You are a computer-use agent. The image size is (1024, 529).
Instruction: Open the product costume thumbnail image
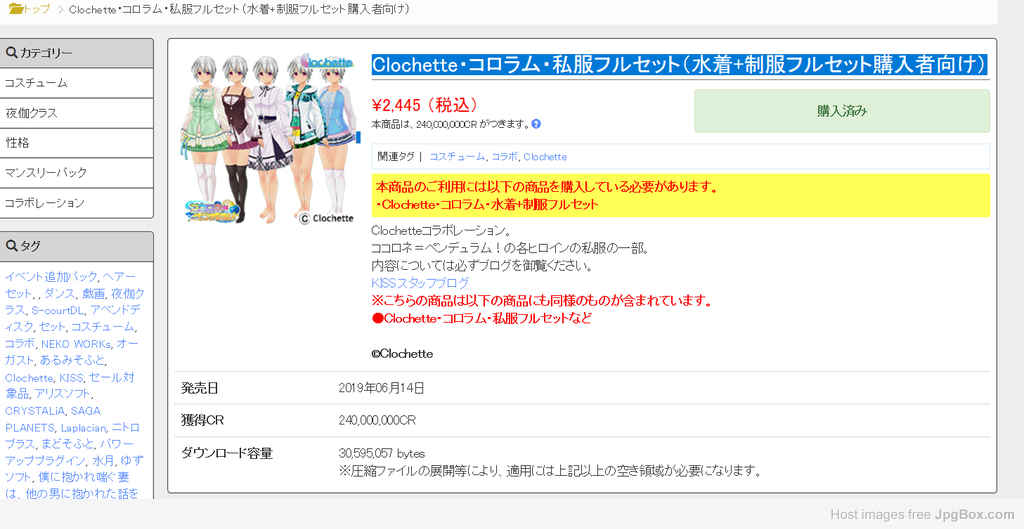click(x=268, y=139)
